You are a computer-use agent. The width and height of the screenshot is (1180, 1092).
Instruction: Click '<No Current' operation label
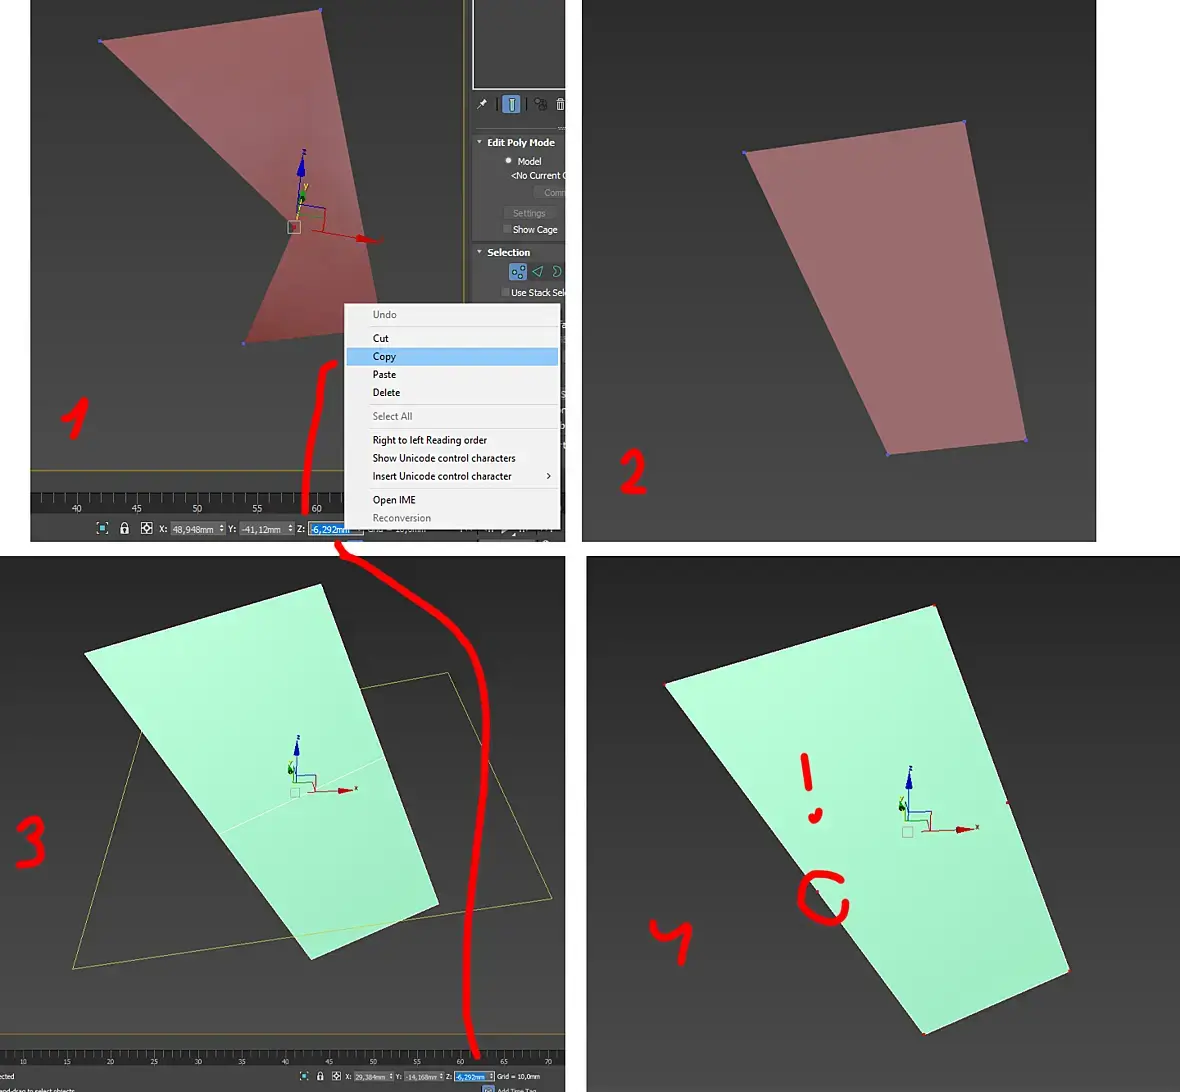(x=537, y=175)
